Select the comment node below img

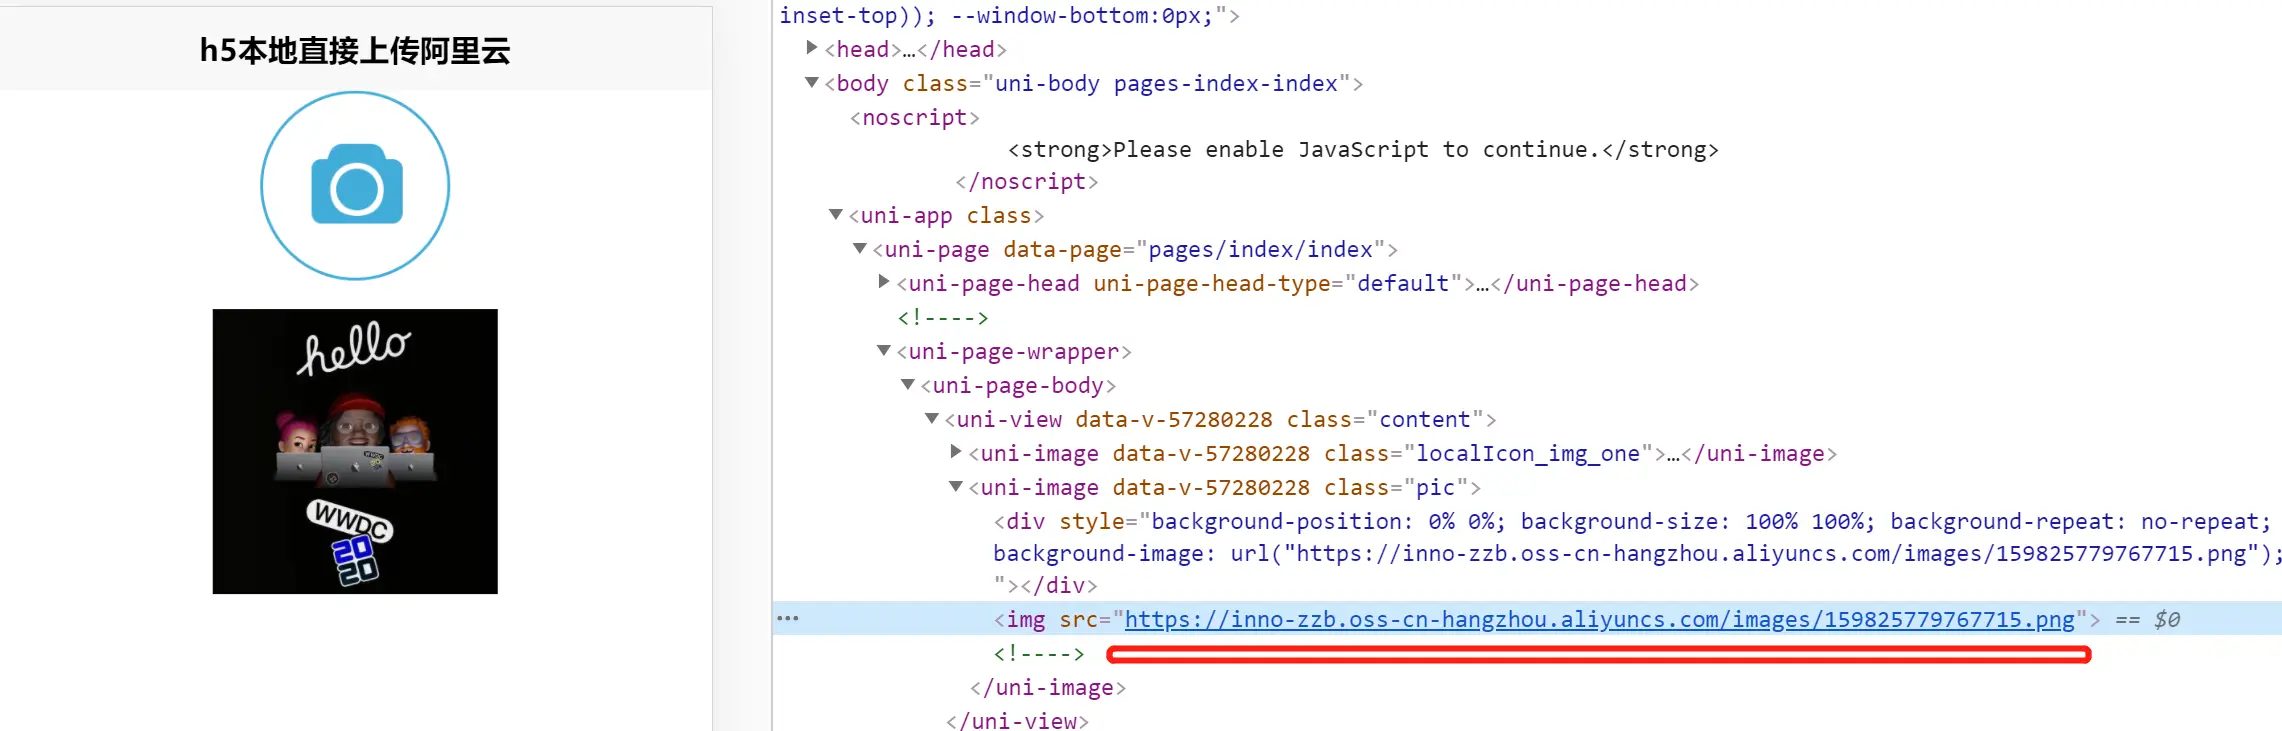click(1039, 654)
